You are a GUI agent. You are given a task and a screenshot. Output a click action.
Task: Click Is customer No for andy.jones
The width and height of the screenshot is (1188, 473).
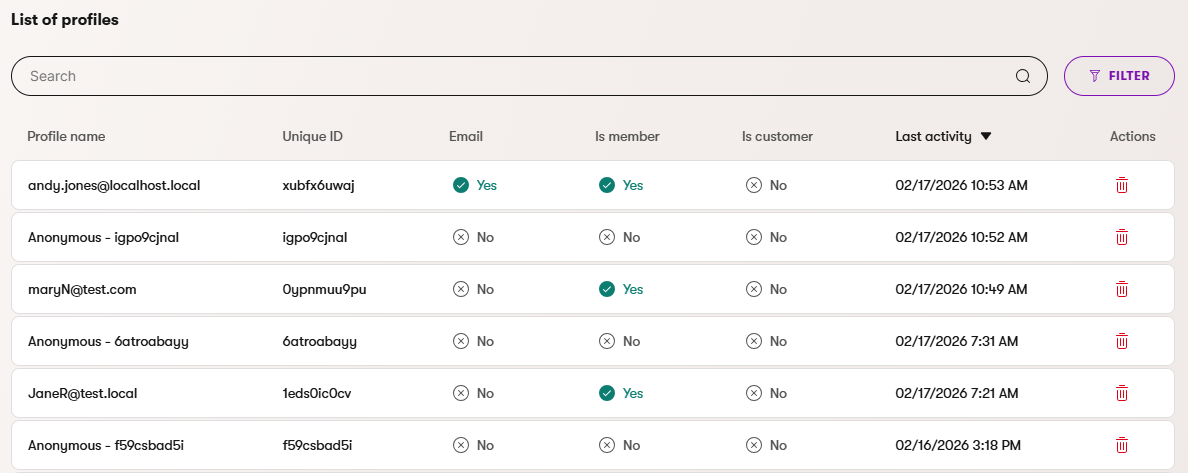point(766,185)
